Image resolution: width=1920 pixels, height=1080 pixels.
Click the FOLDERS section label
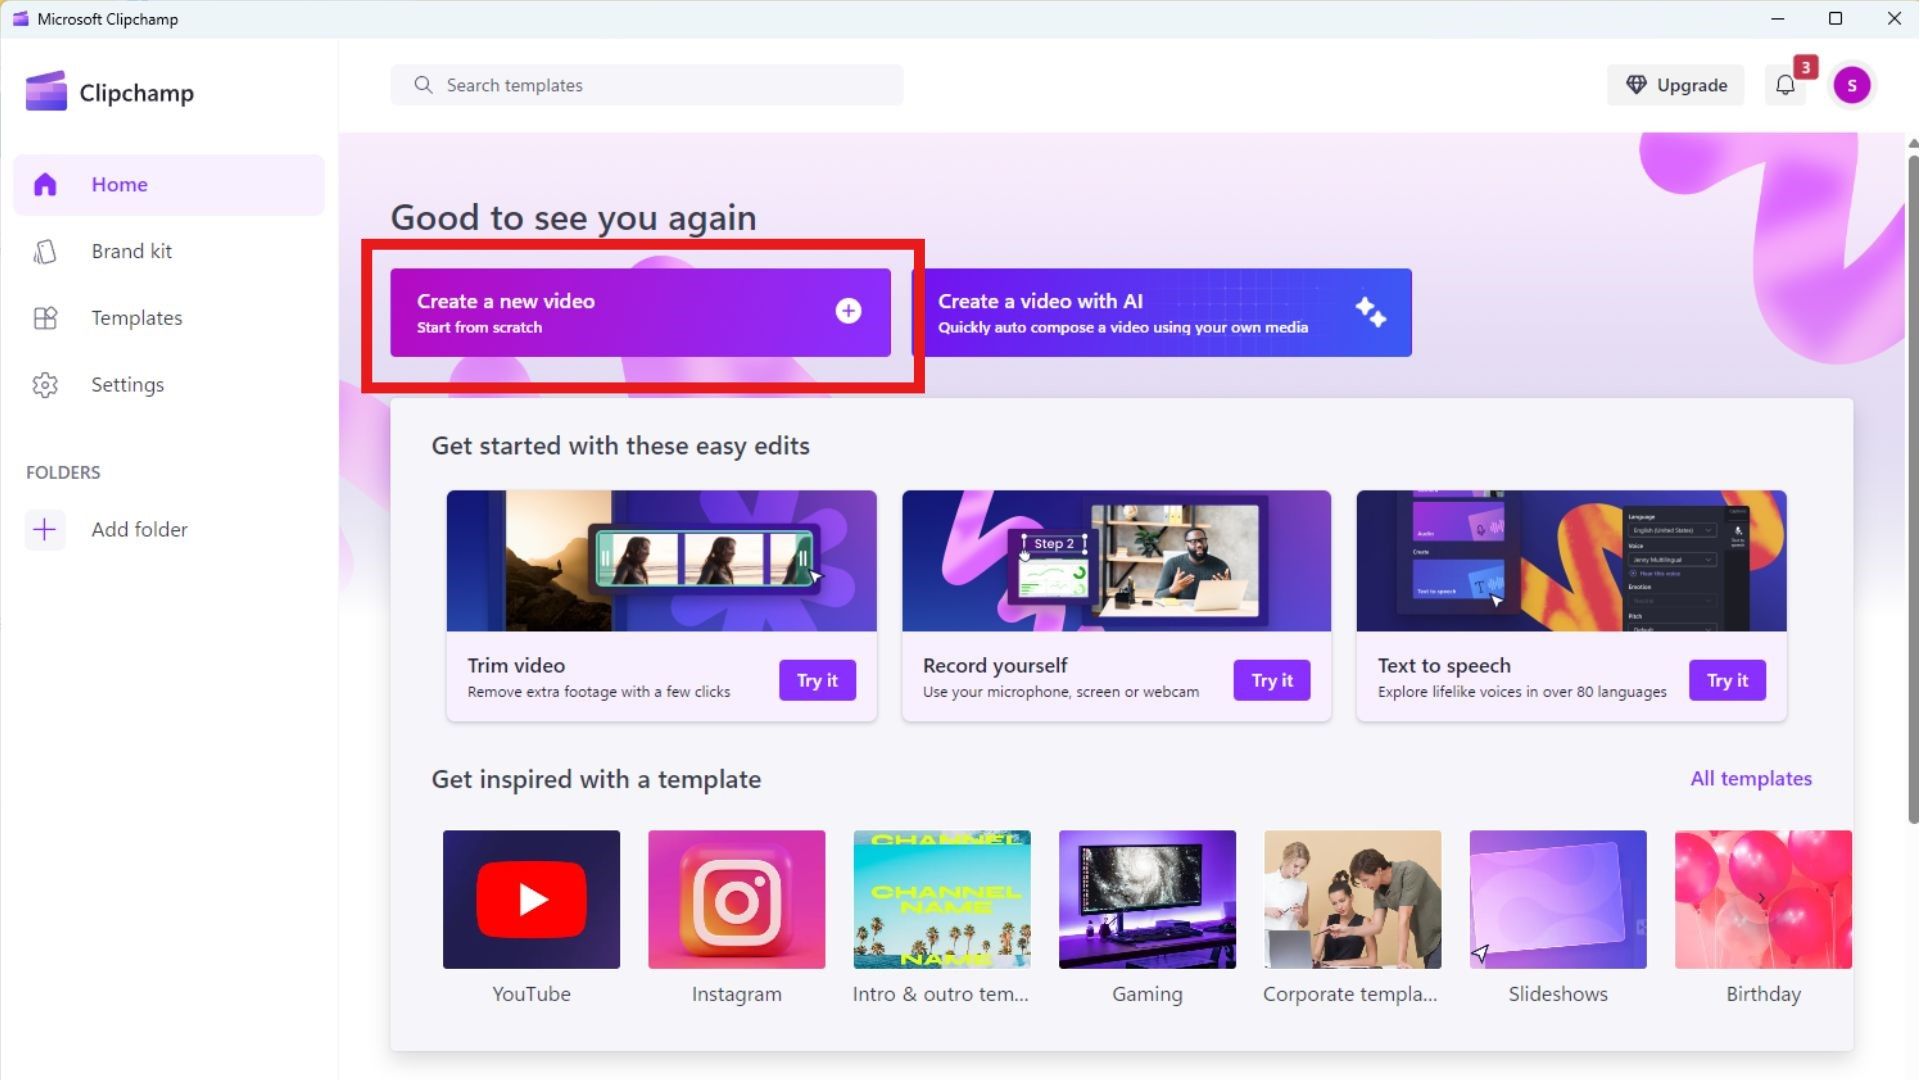tap(63, 472)
